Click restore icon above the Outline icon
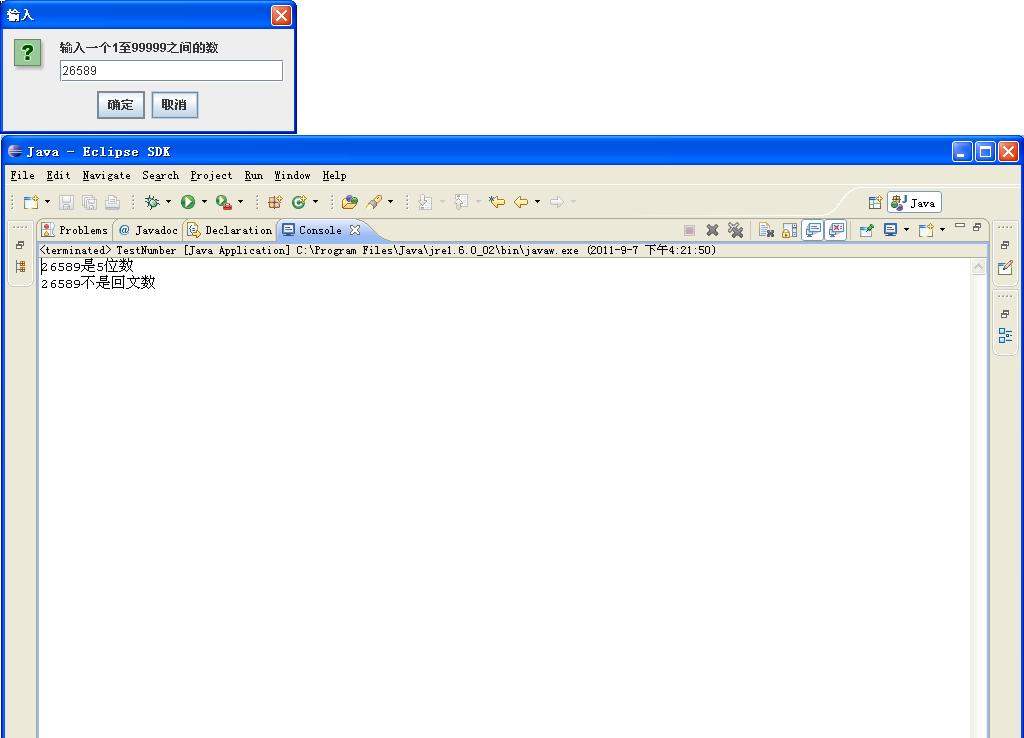This screenshot has width=1024, height=738. tap(1005, 314)
